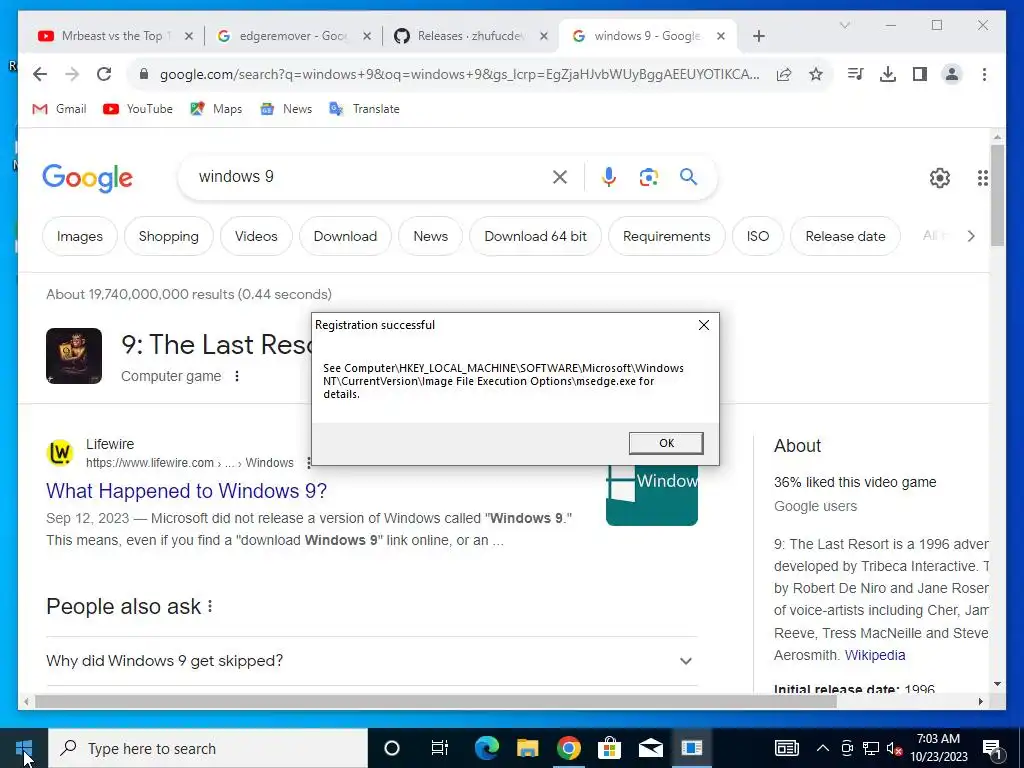Open "What Happened to Windows 9?" link
Viewport: 1024px width, 768px height.
[186, 490]
